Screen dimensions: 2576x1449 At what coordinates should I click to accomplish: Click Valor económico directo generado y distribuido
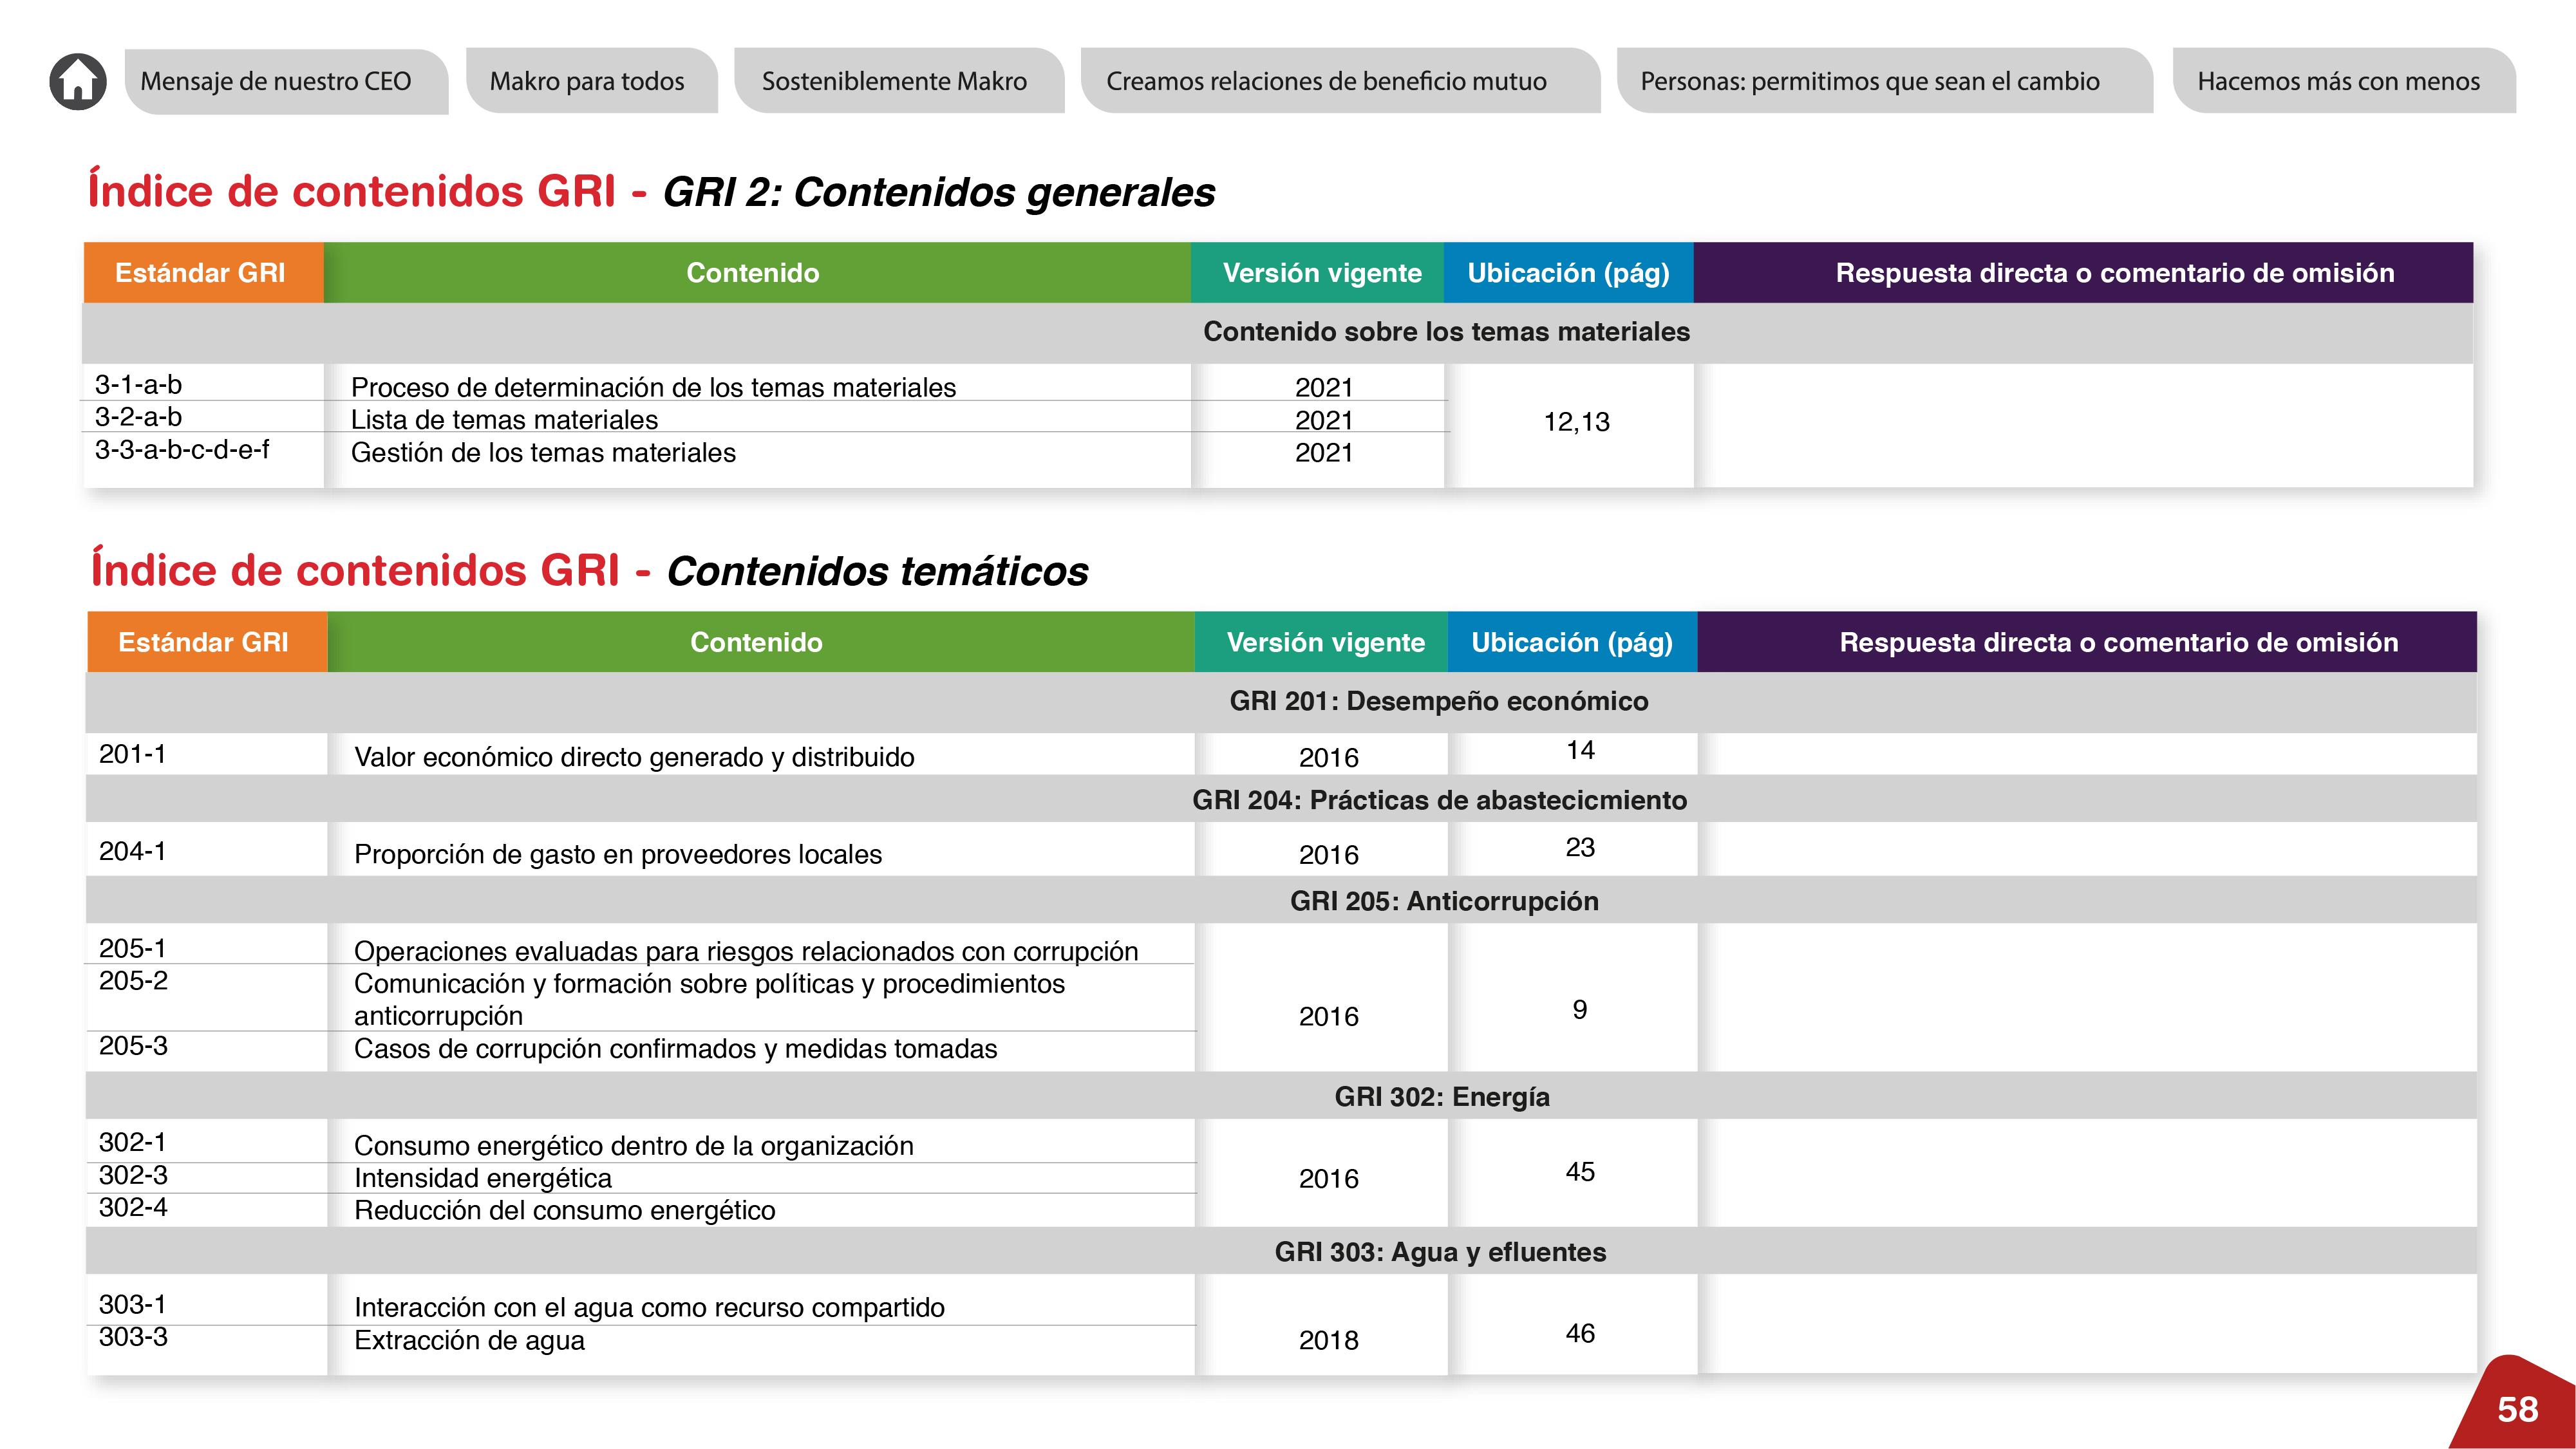[x=634, y=757]
